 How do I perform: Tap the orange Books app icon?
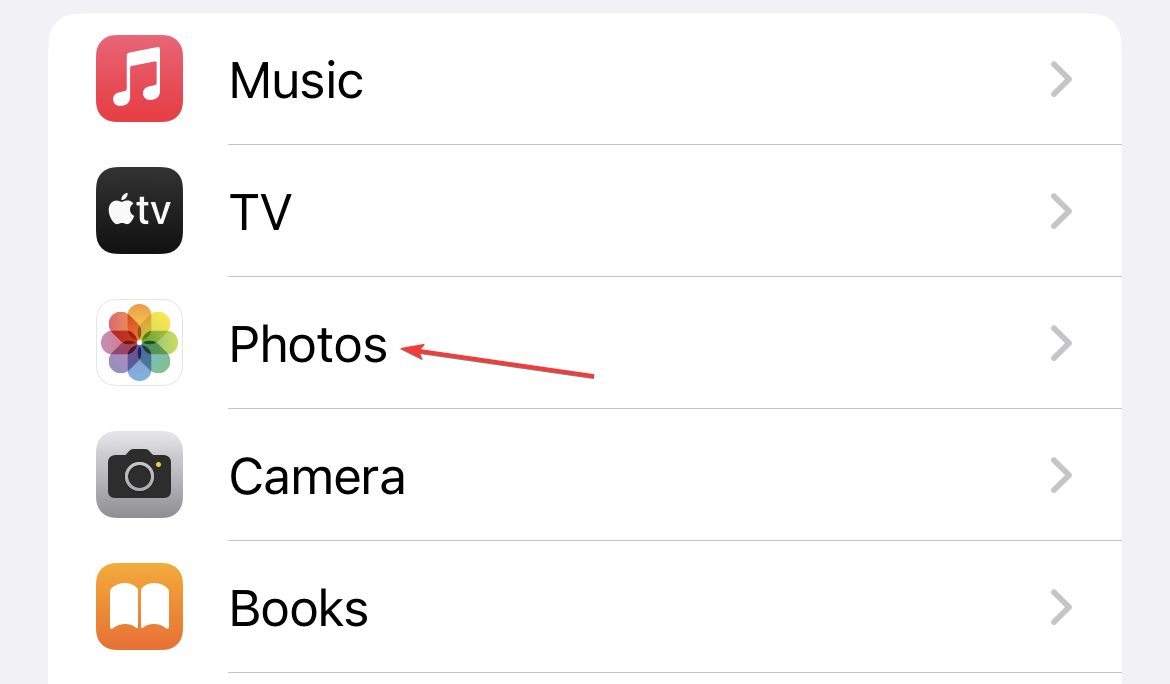coord(140,606)
